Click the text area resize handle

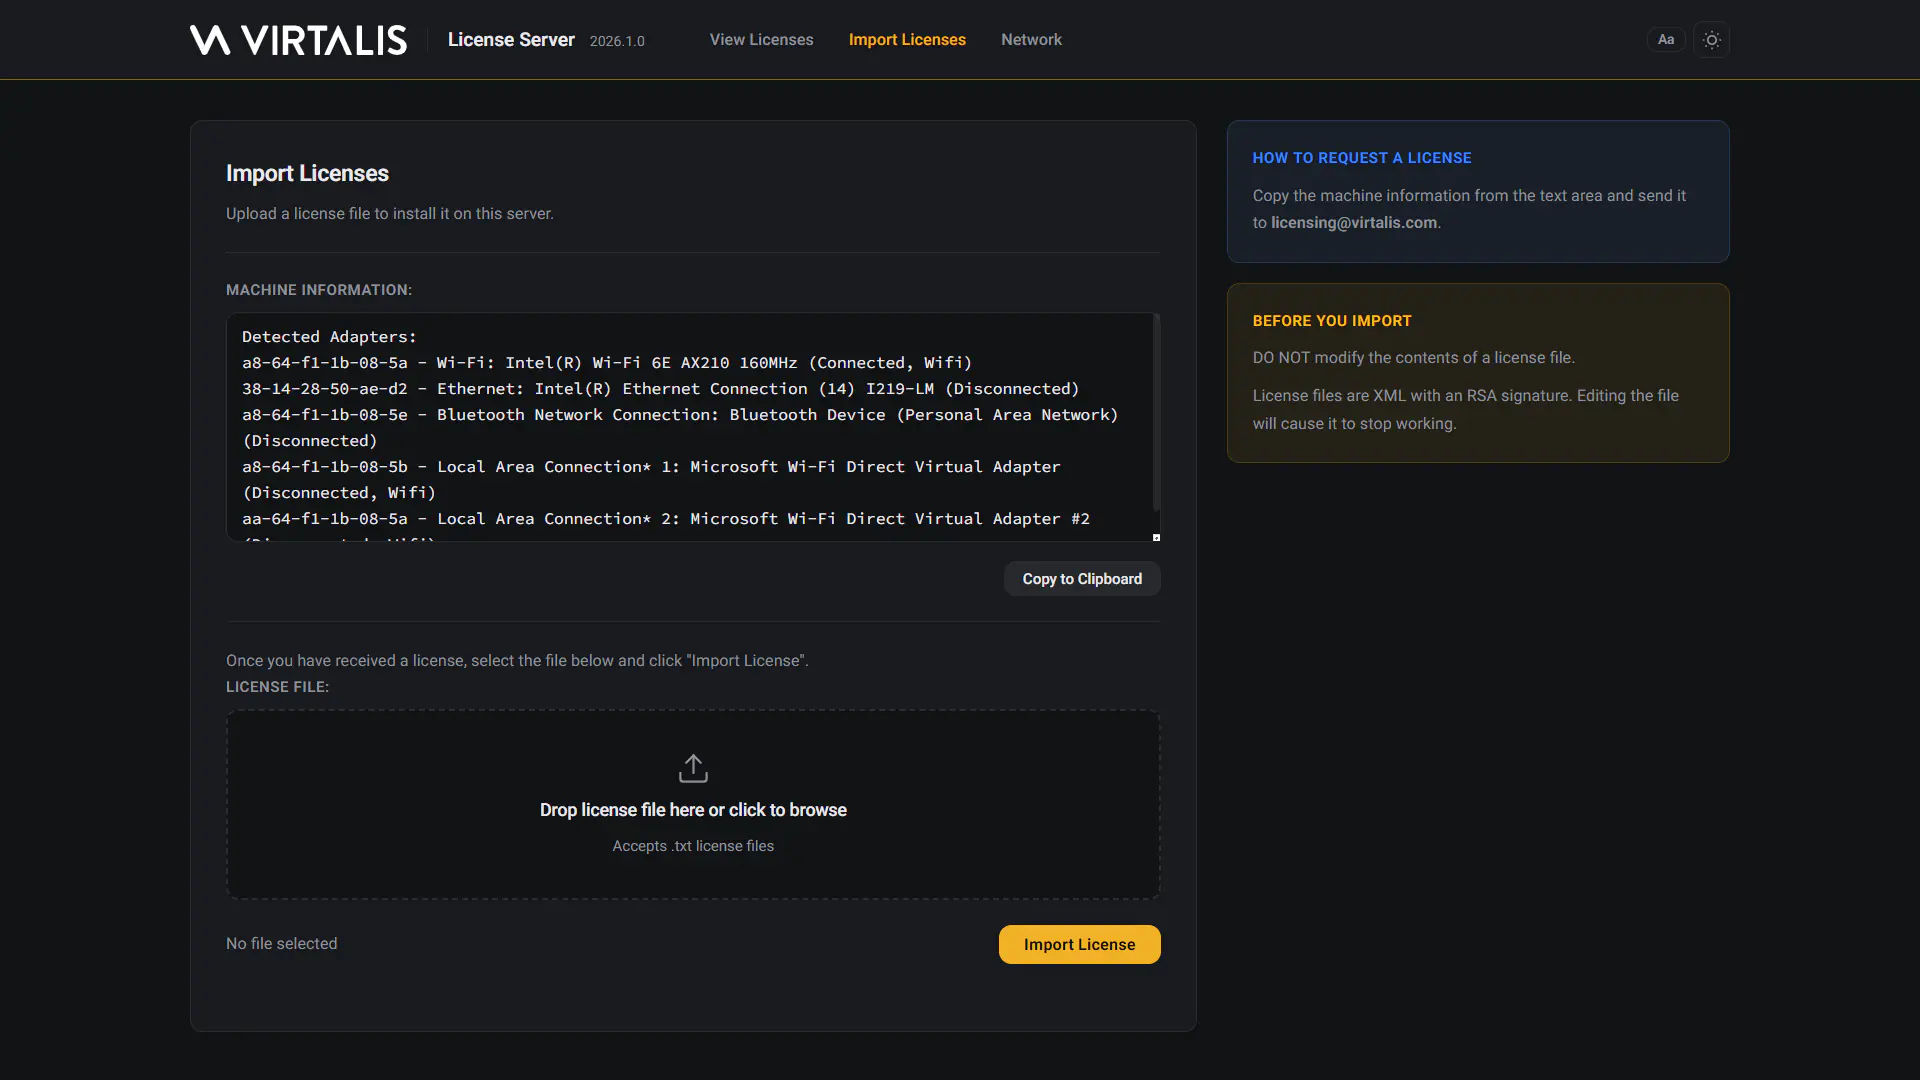click(x=1156, y=537)
